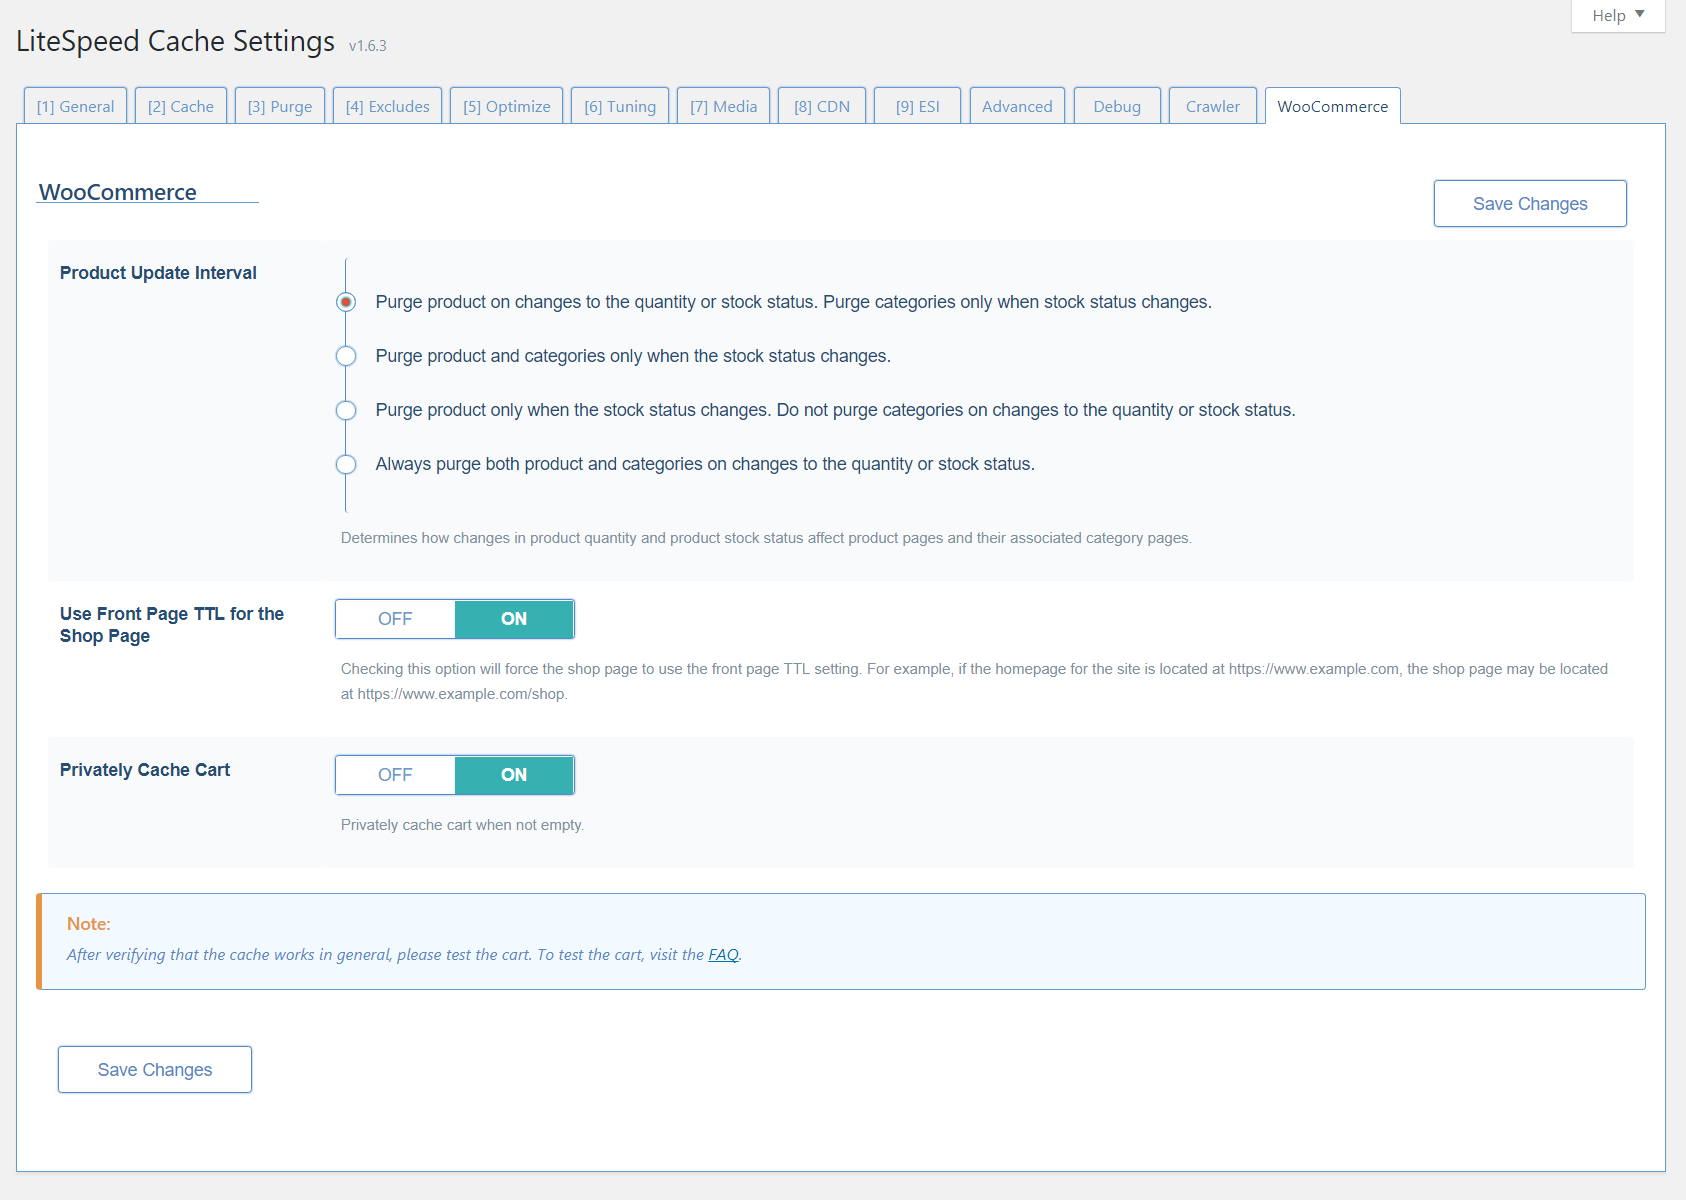Switch to the [6] Tuning tab
1686x1200 pixels.
(x=620, y=106)
